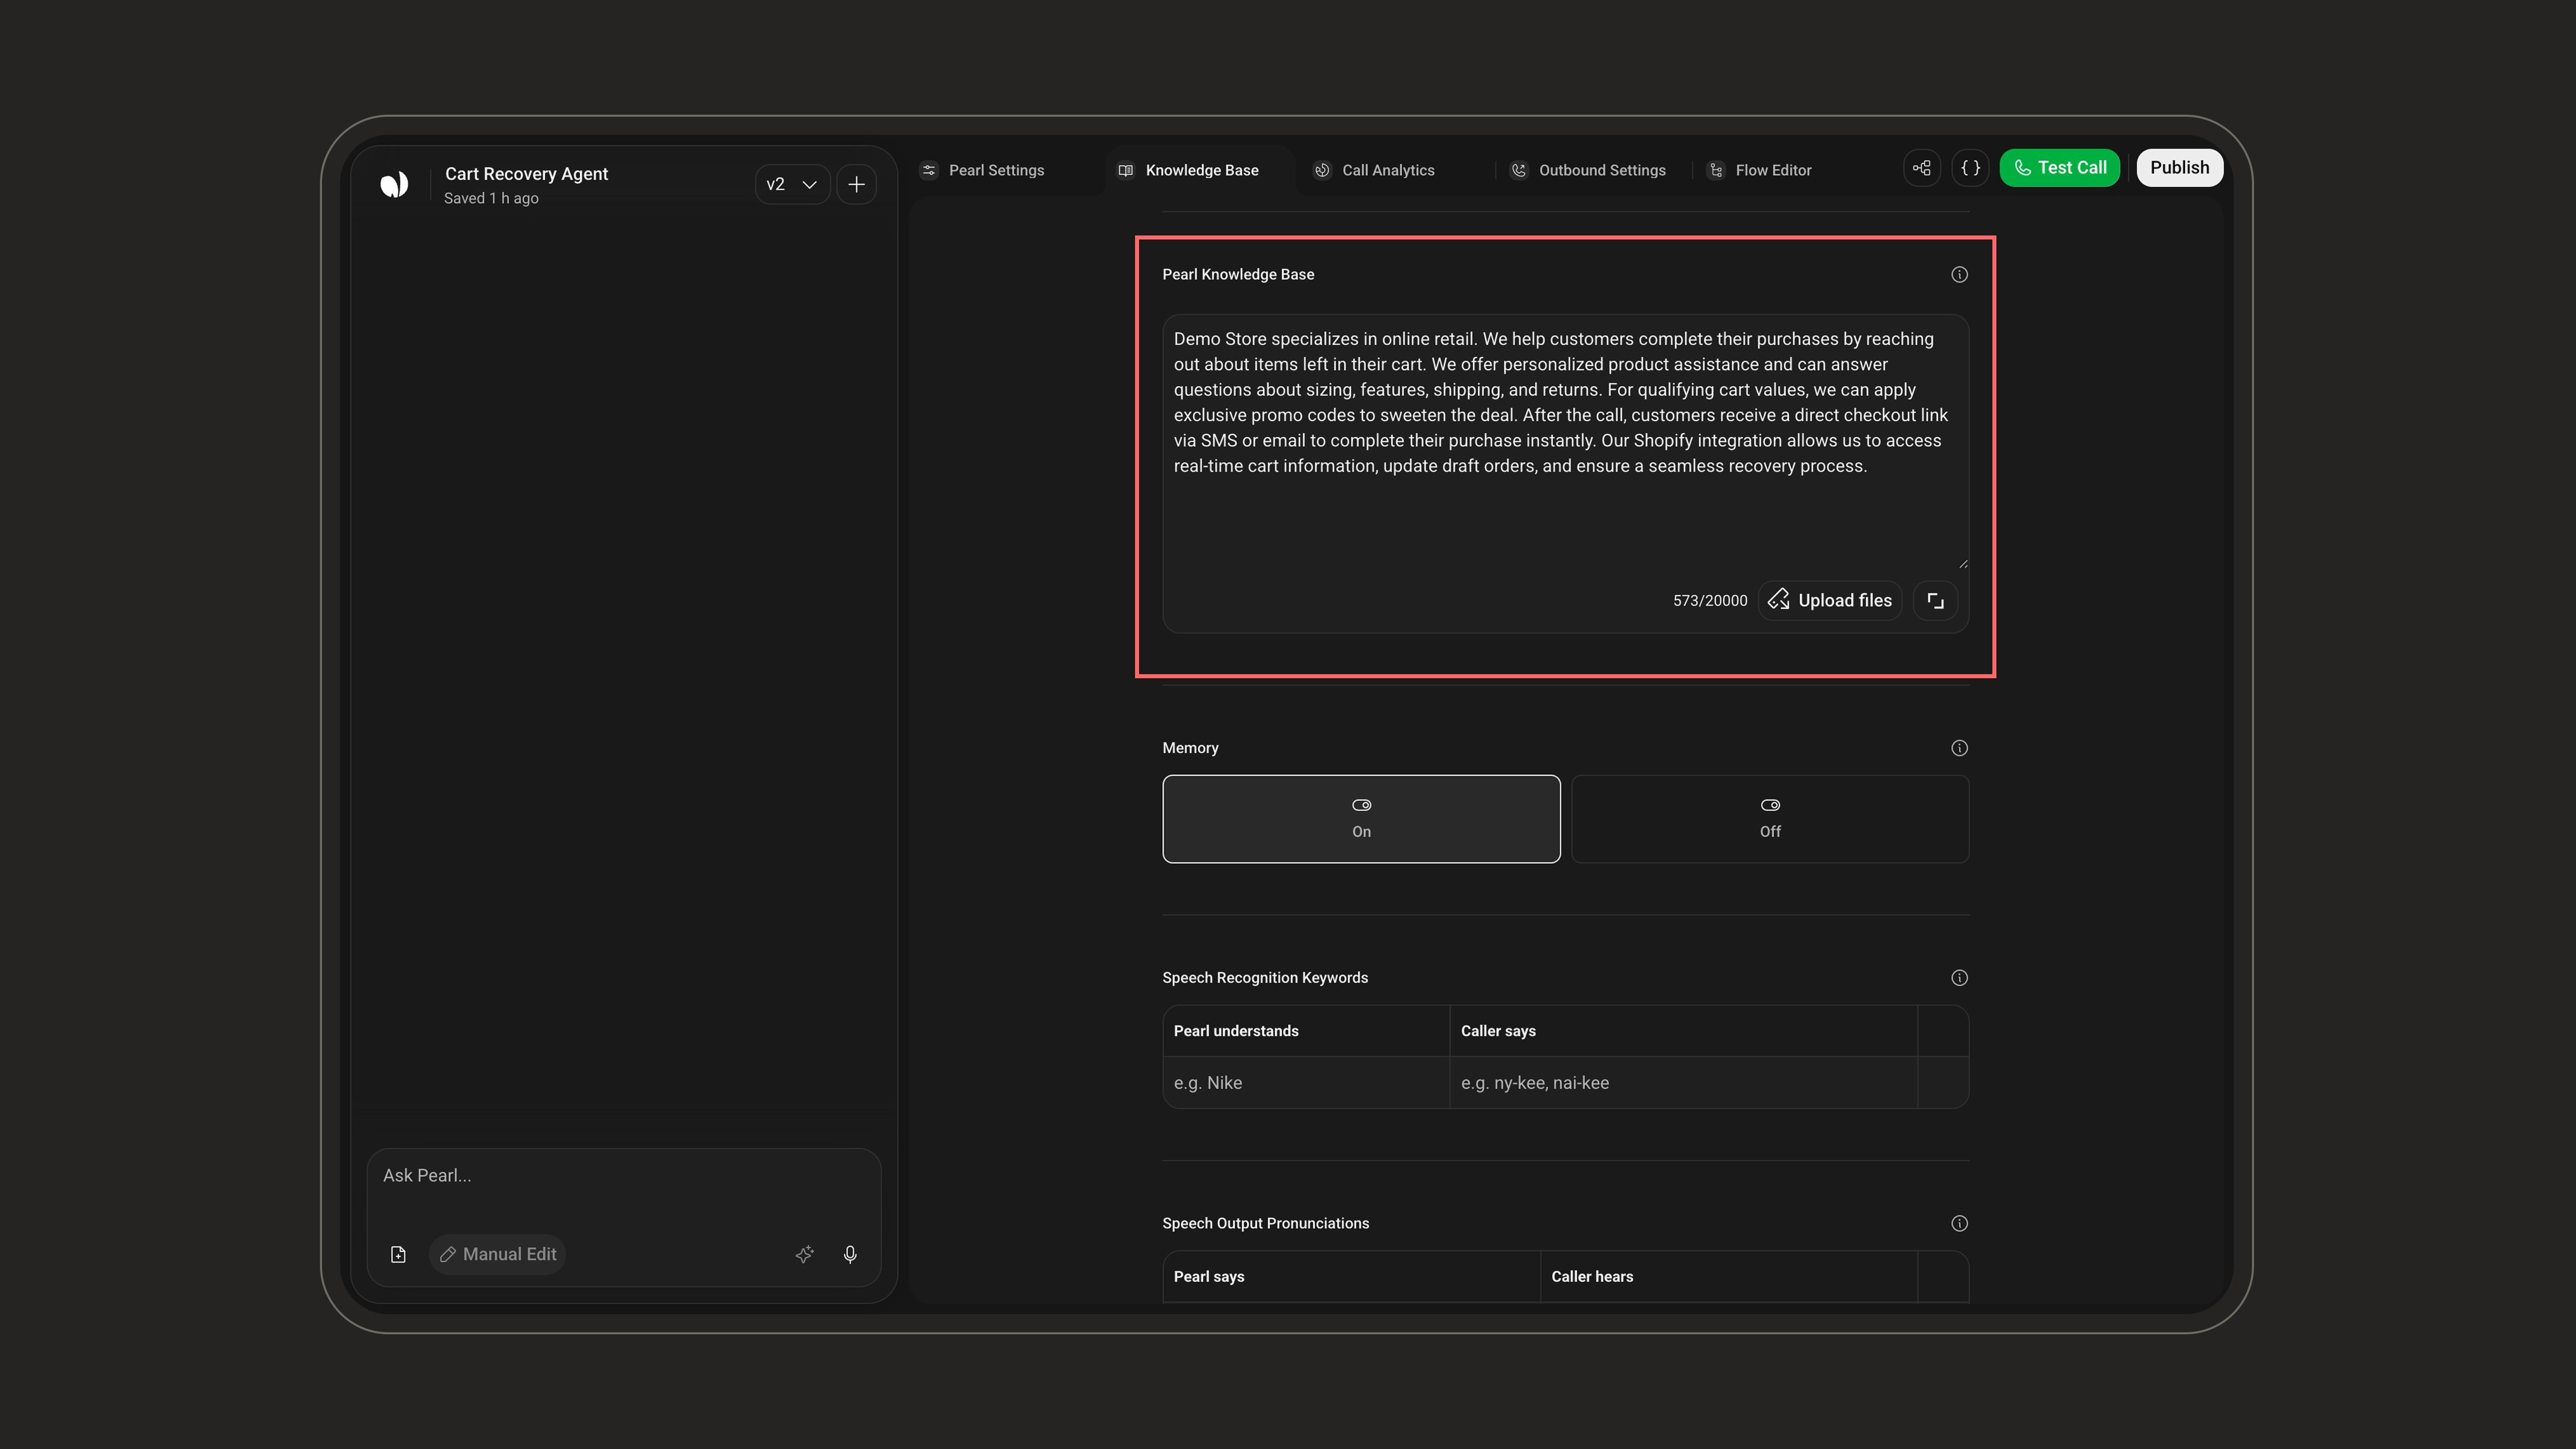The image size is (2576, 1449).
Task: Click the 'e.g. ny-kee, nai-kee' Caller says field
Action: 1683,1083
